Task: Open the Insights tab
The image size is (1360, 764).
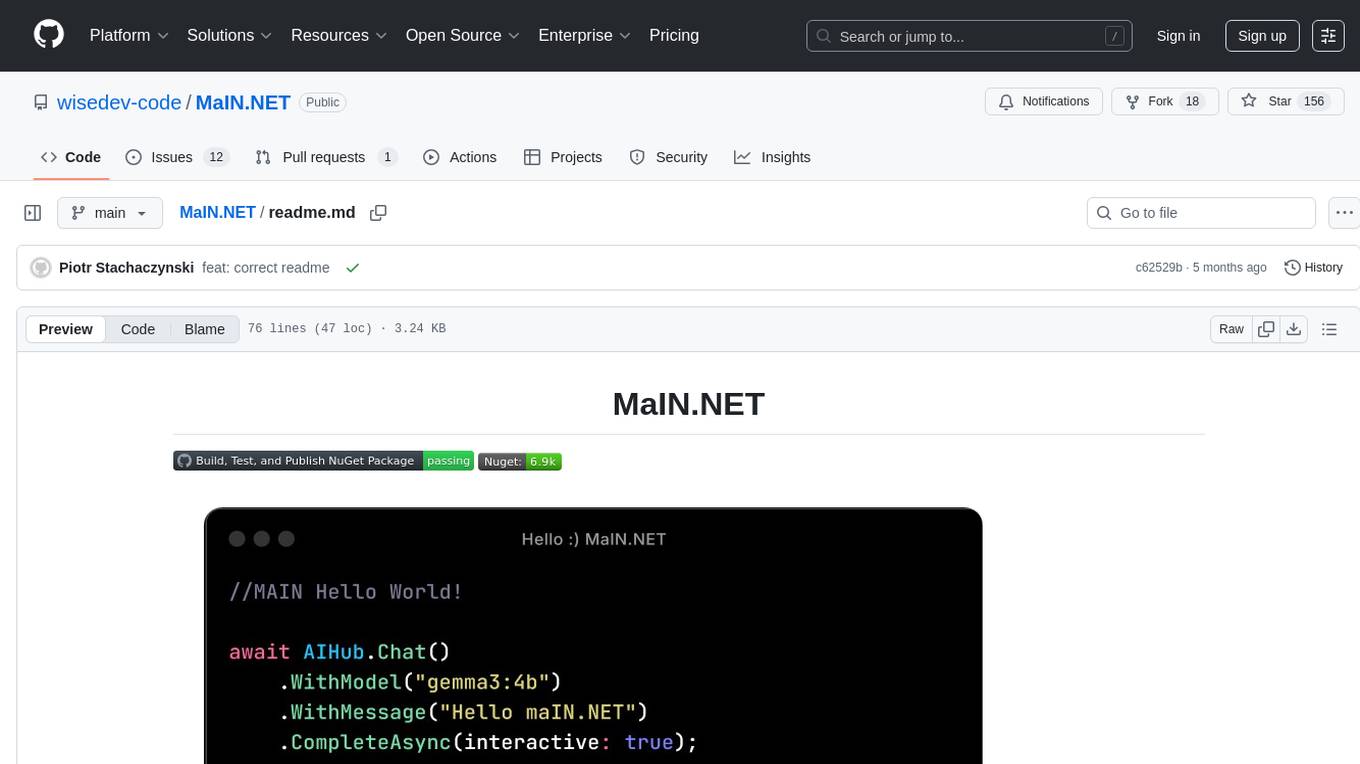Action: pyautogui.click(x=772, y=157)
